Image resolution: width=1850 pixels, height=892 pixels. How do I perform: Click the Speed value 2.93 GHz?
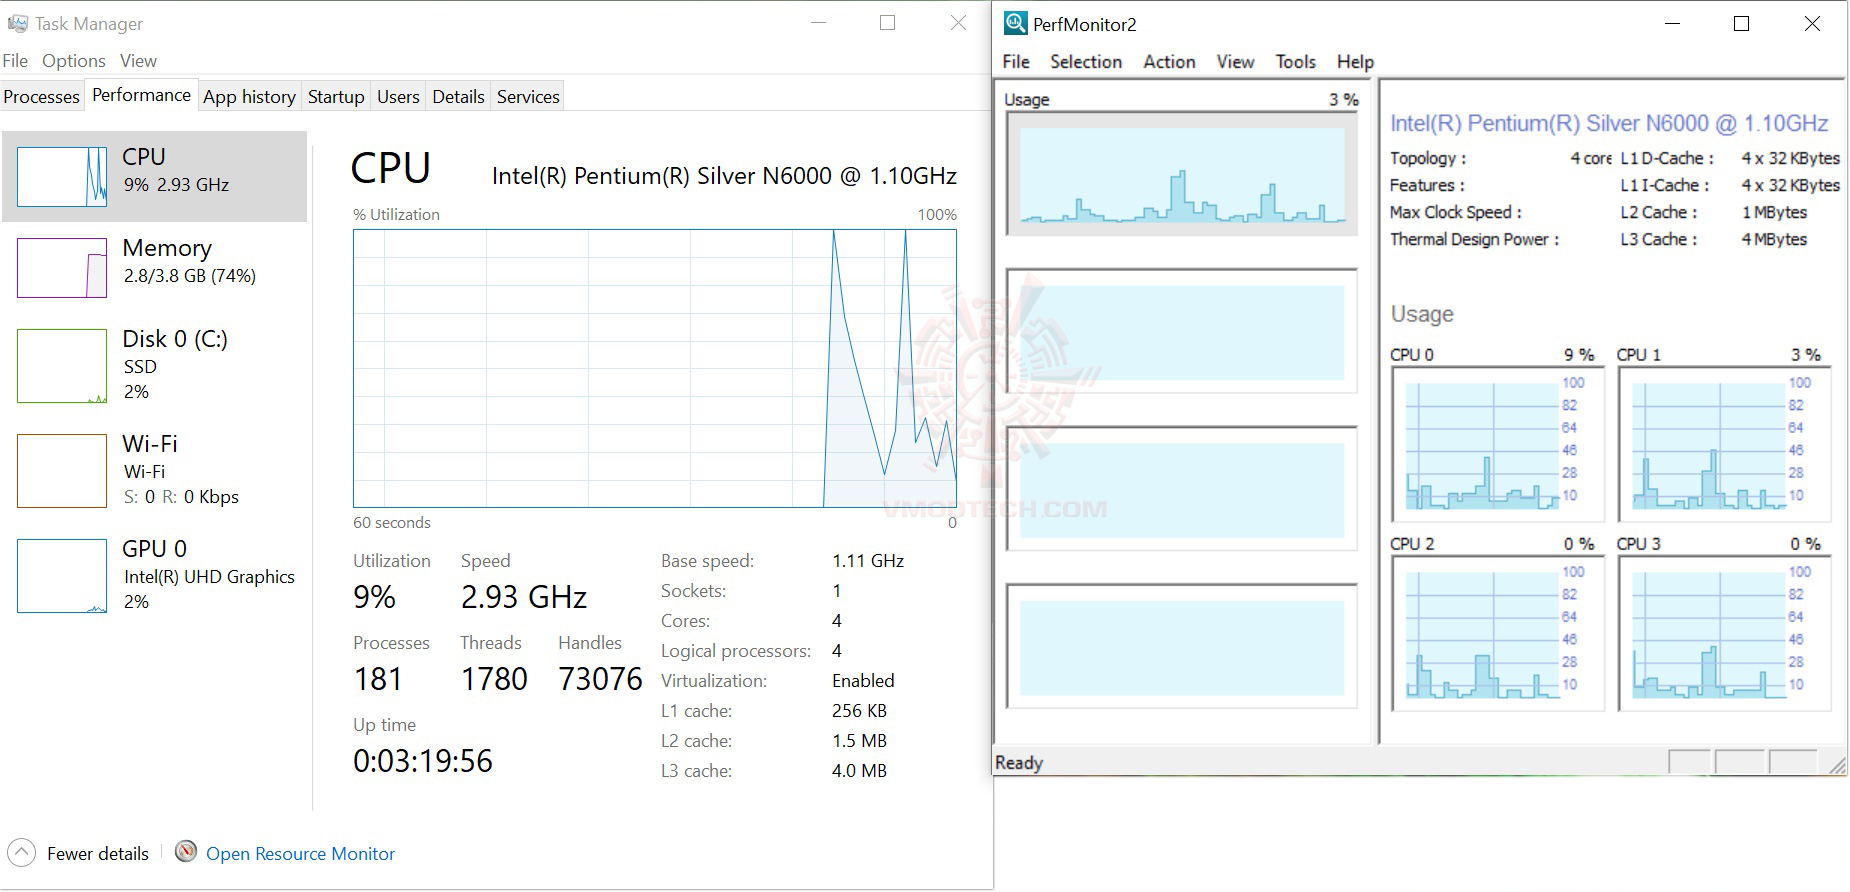click(524, 597)
